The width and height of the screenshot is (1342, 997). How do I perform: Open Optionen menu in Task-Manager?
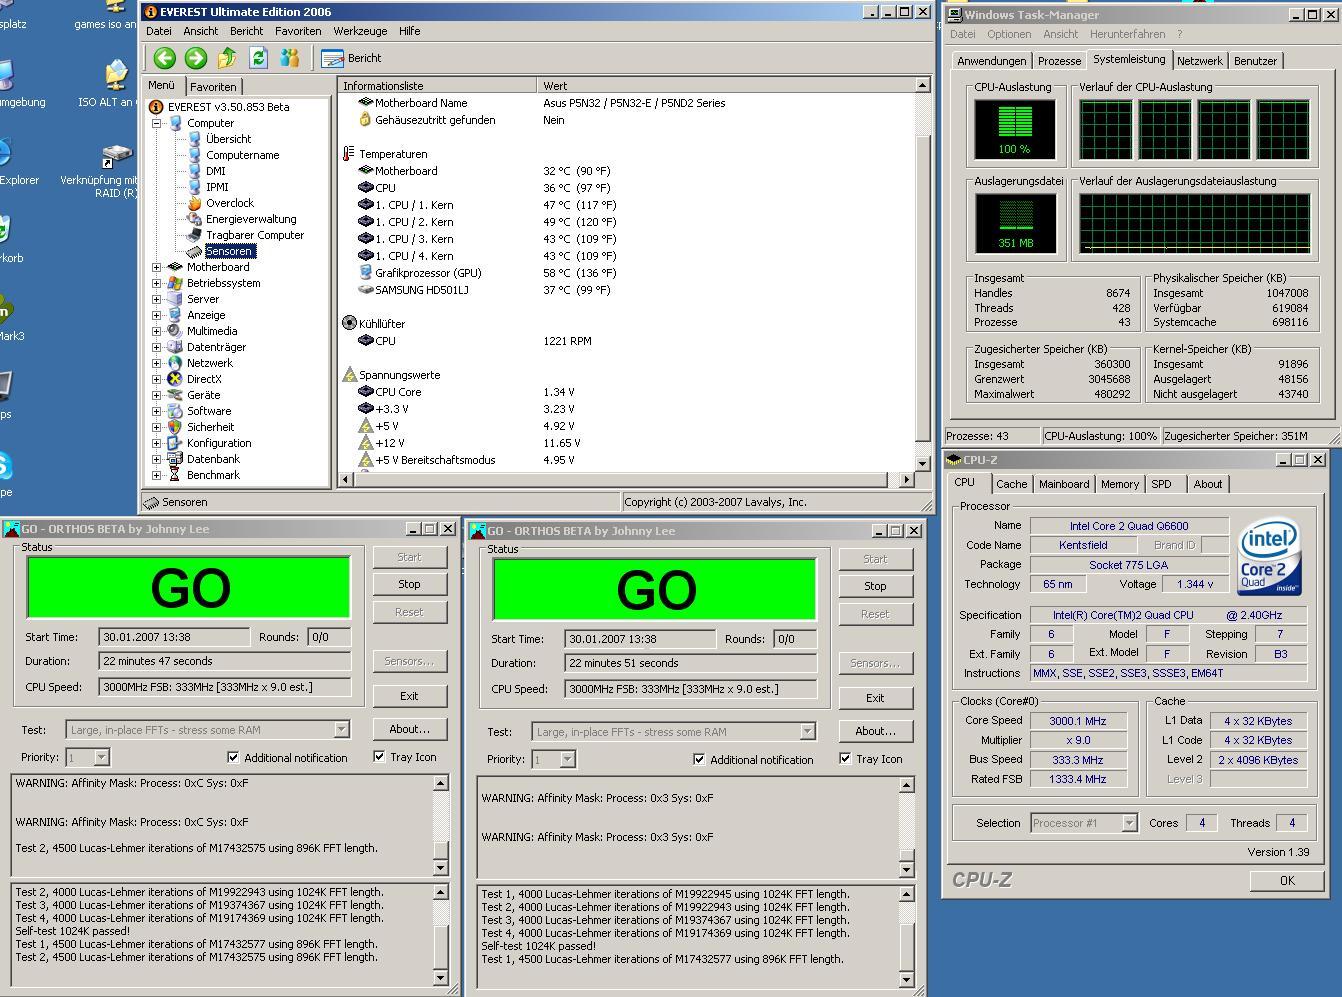1009,34
